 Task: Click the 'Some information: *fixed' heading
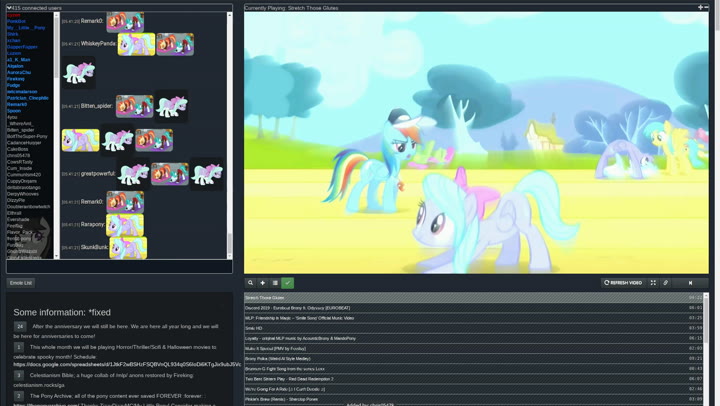pos(62,312)
